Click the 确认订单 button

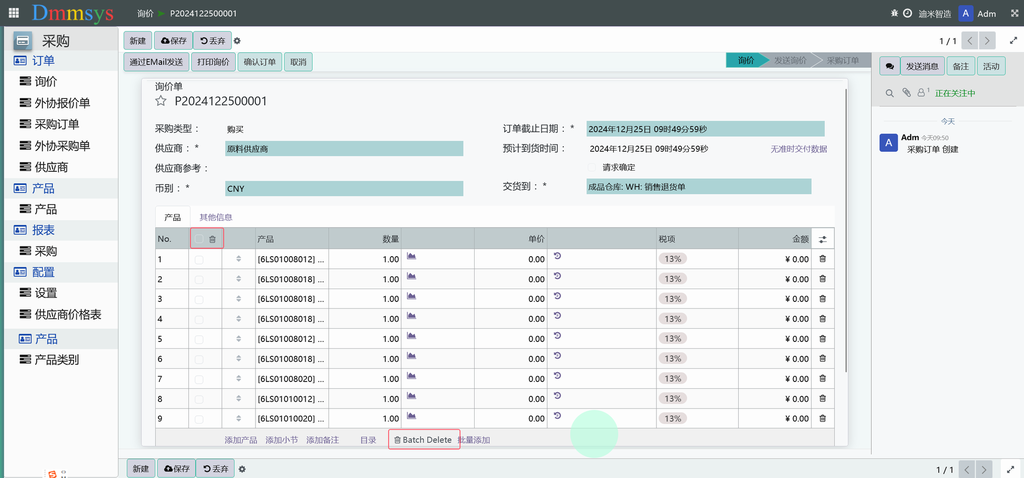coord(259,62)
